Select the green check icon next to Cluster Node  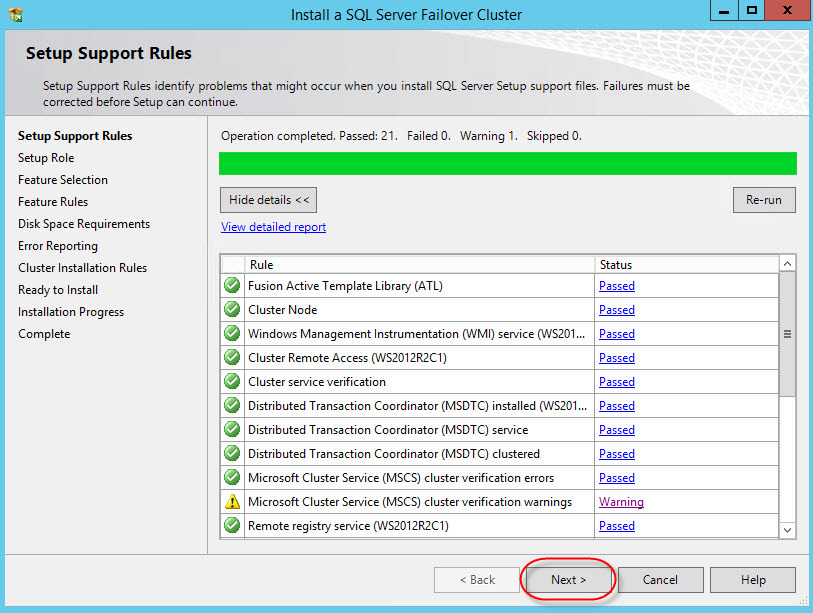[231, 309]
